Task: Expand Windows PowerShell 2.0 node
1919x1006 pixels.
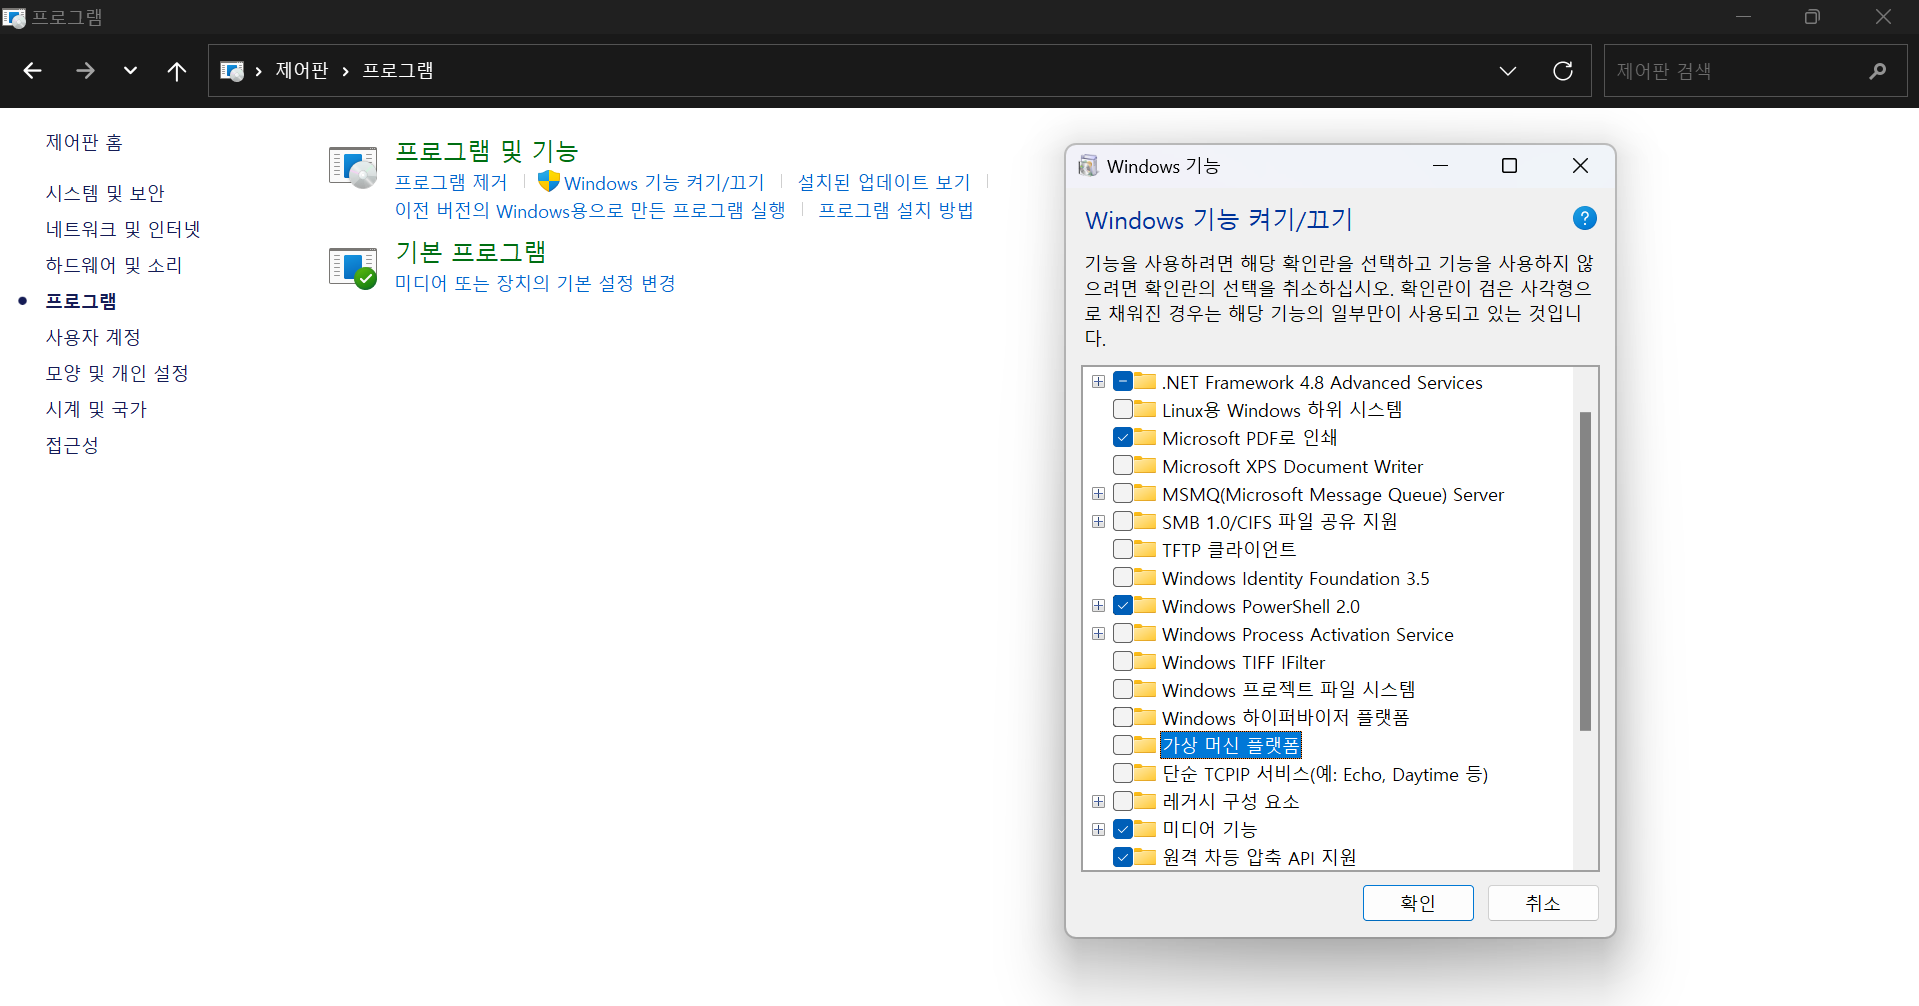Action: [x=1098, y=606]
